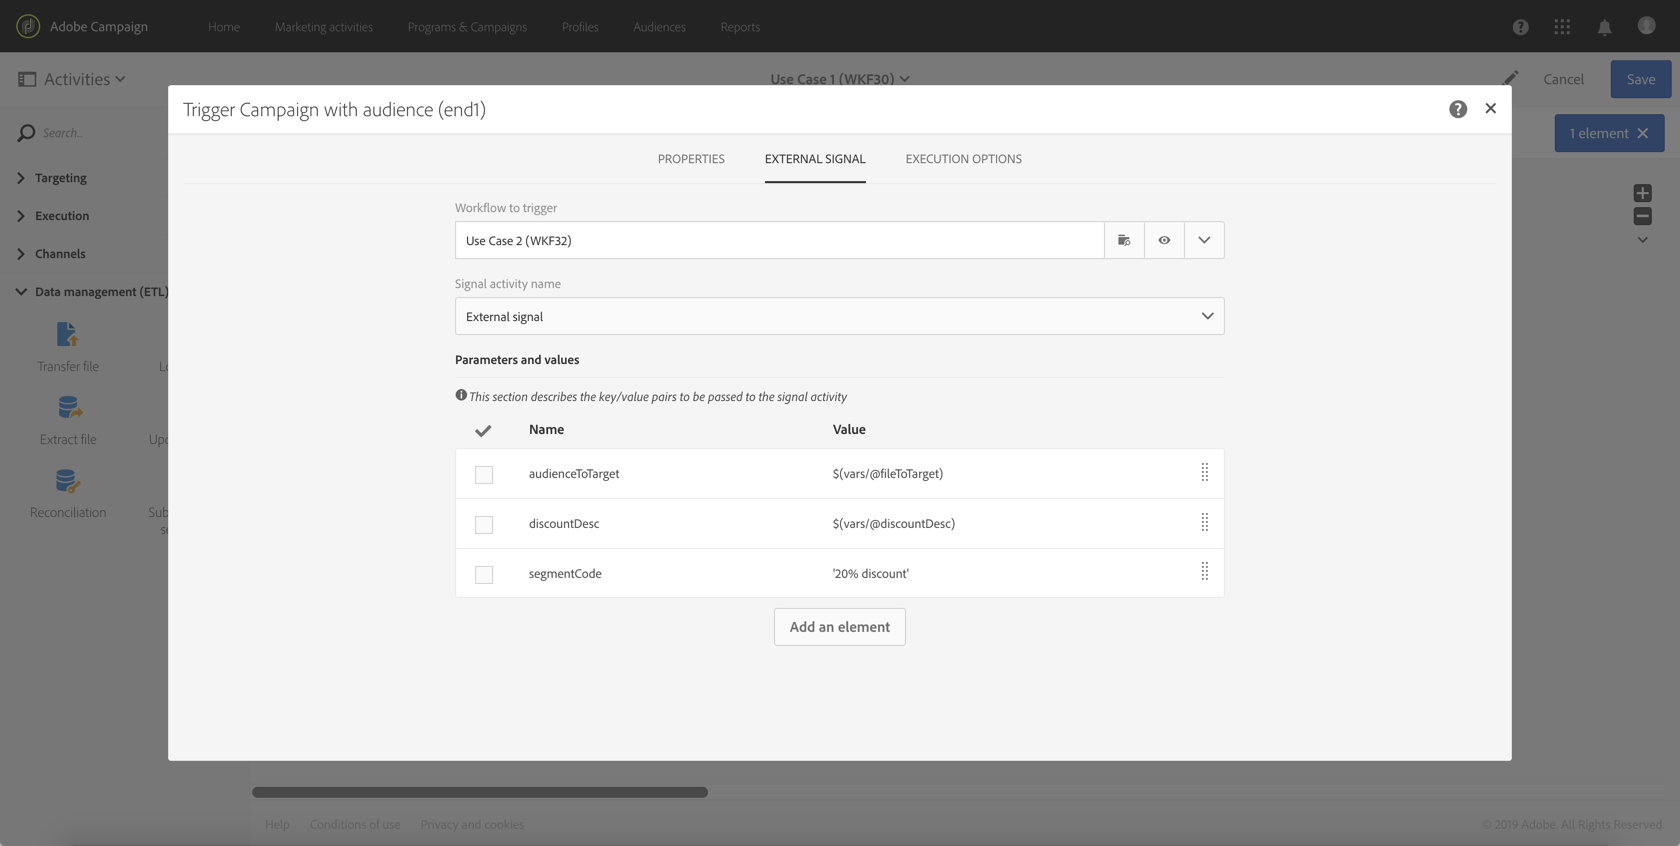Select the Reconciliation activity icon
1680x846 pixels.
tap(68, 482)
